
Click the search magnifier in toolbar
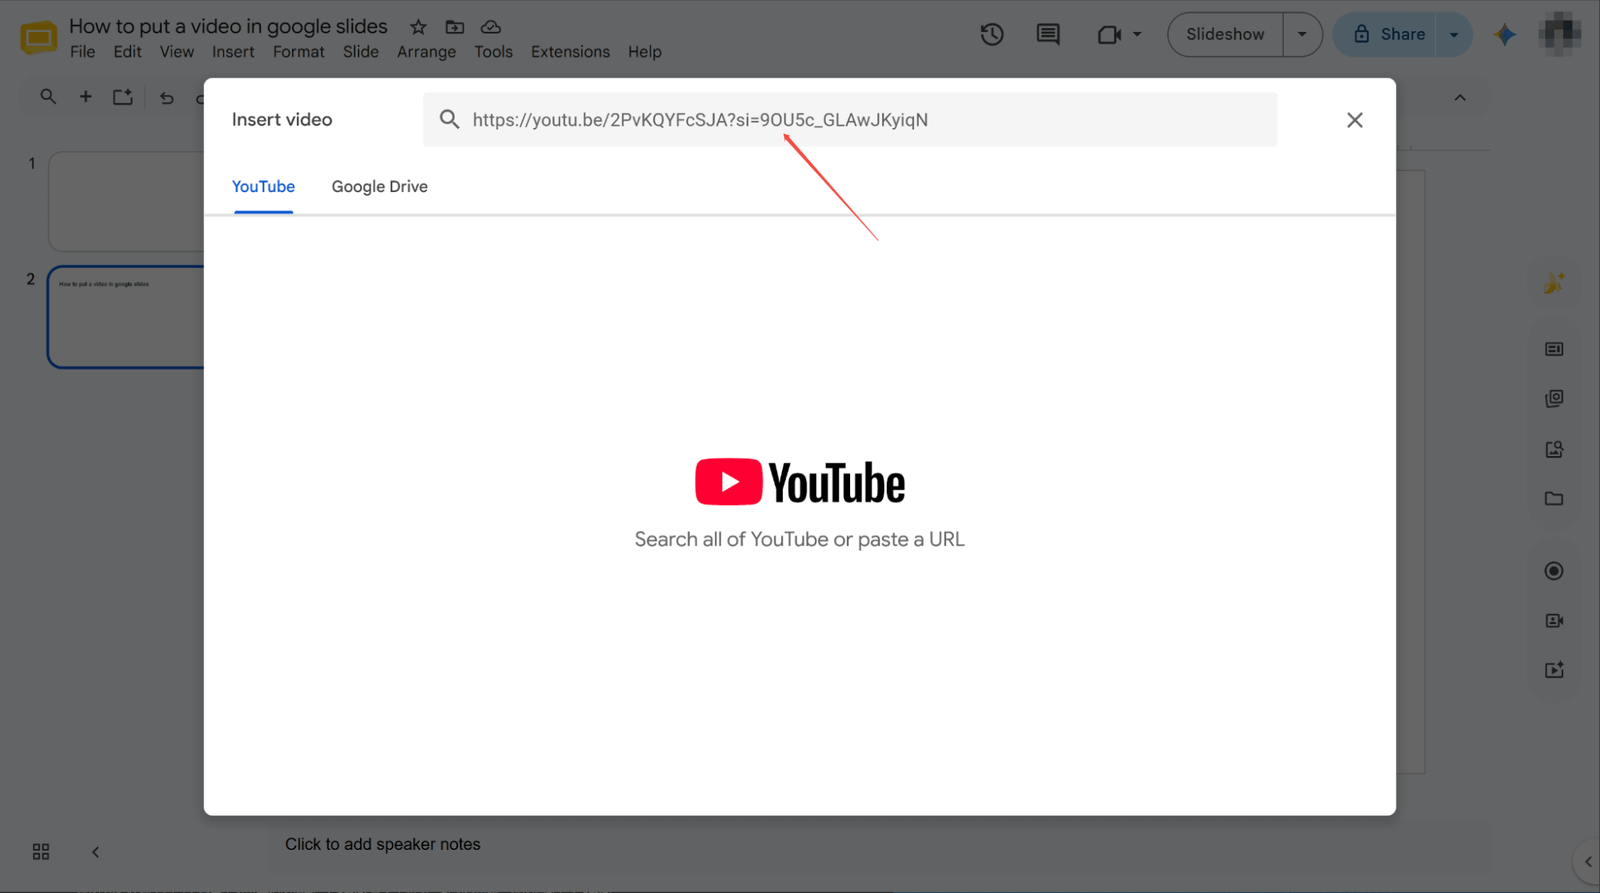[x=48, y=97]
